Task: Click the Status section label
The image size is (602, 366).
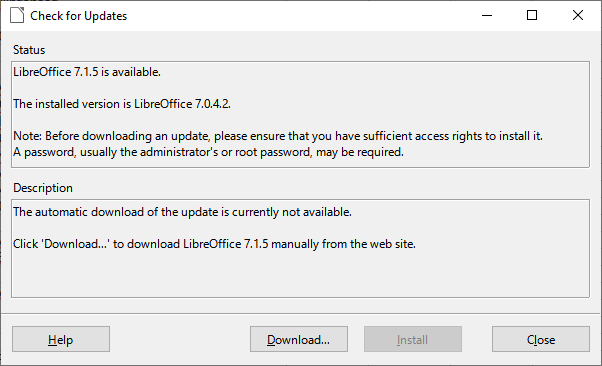Action: [29, 50]
